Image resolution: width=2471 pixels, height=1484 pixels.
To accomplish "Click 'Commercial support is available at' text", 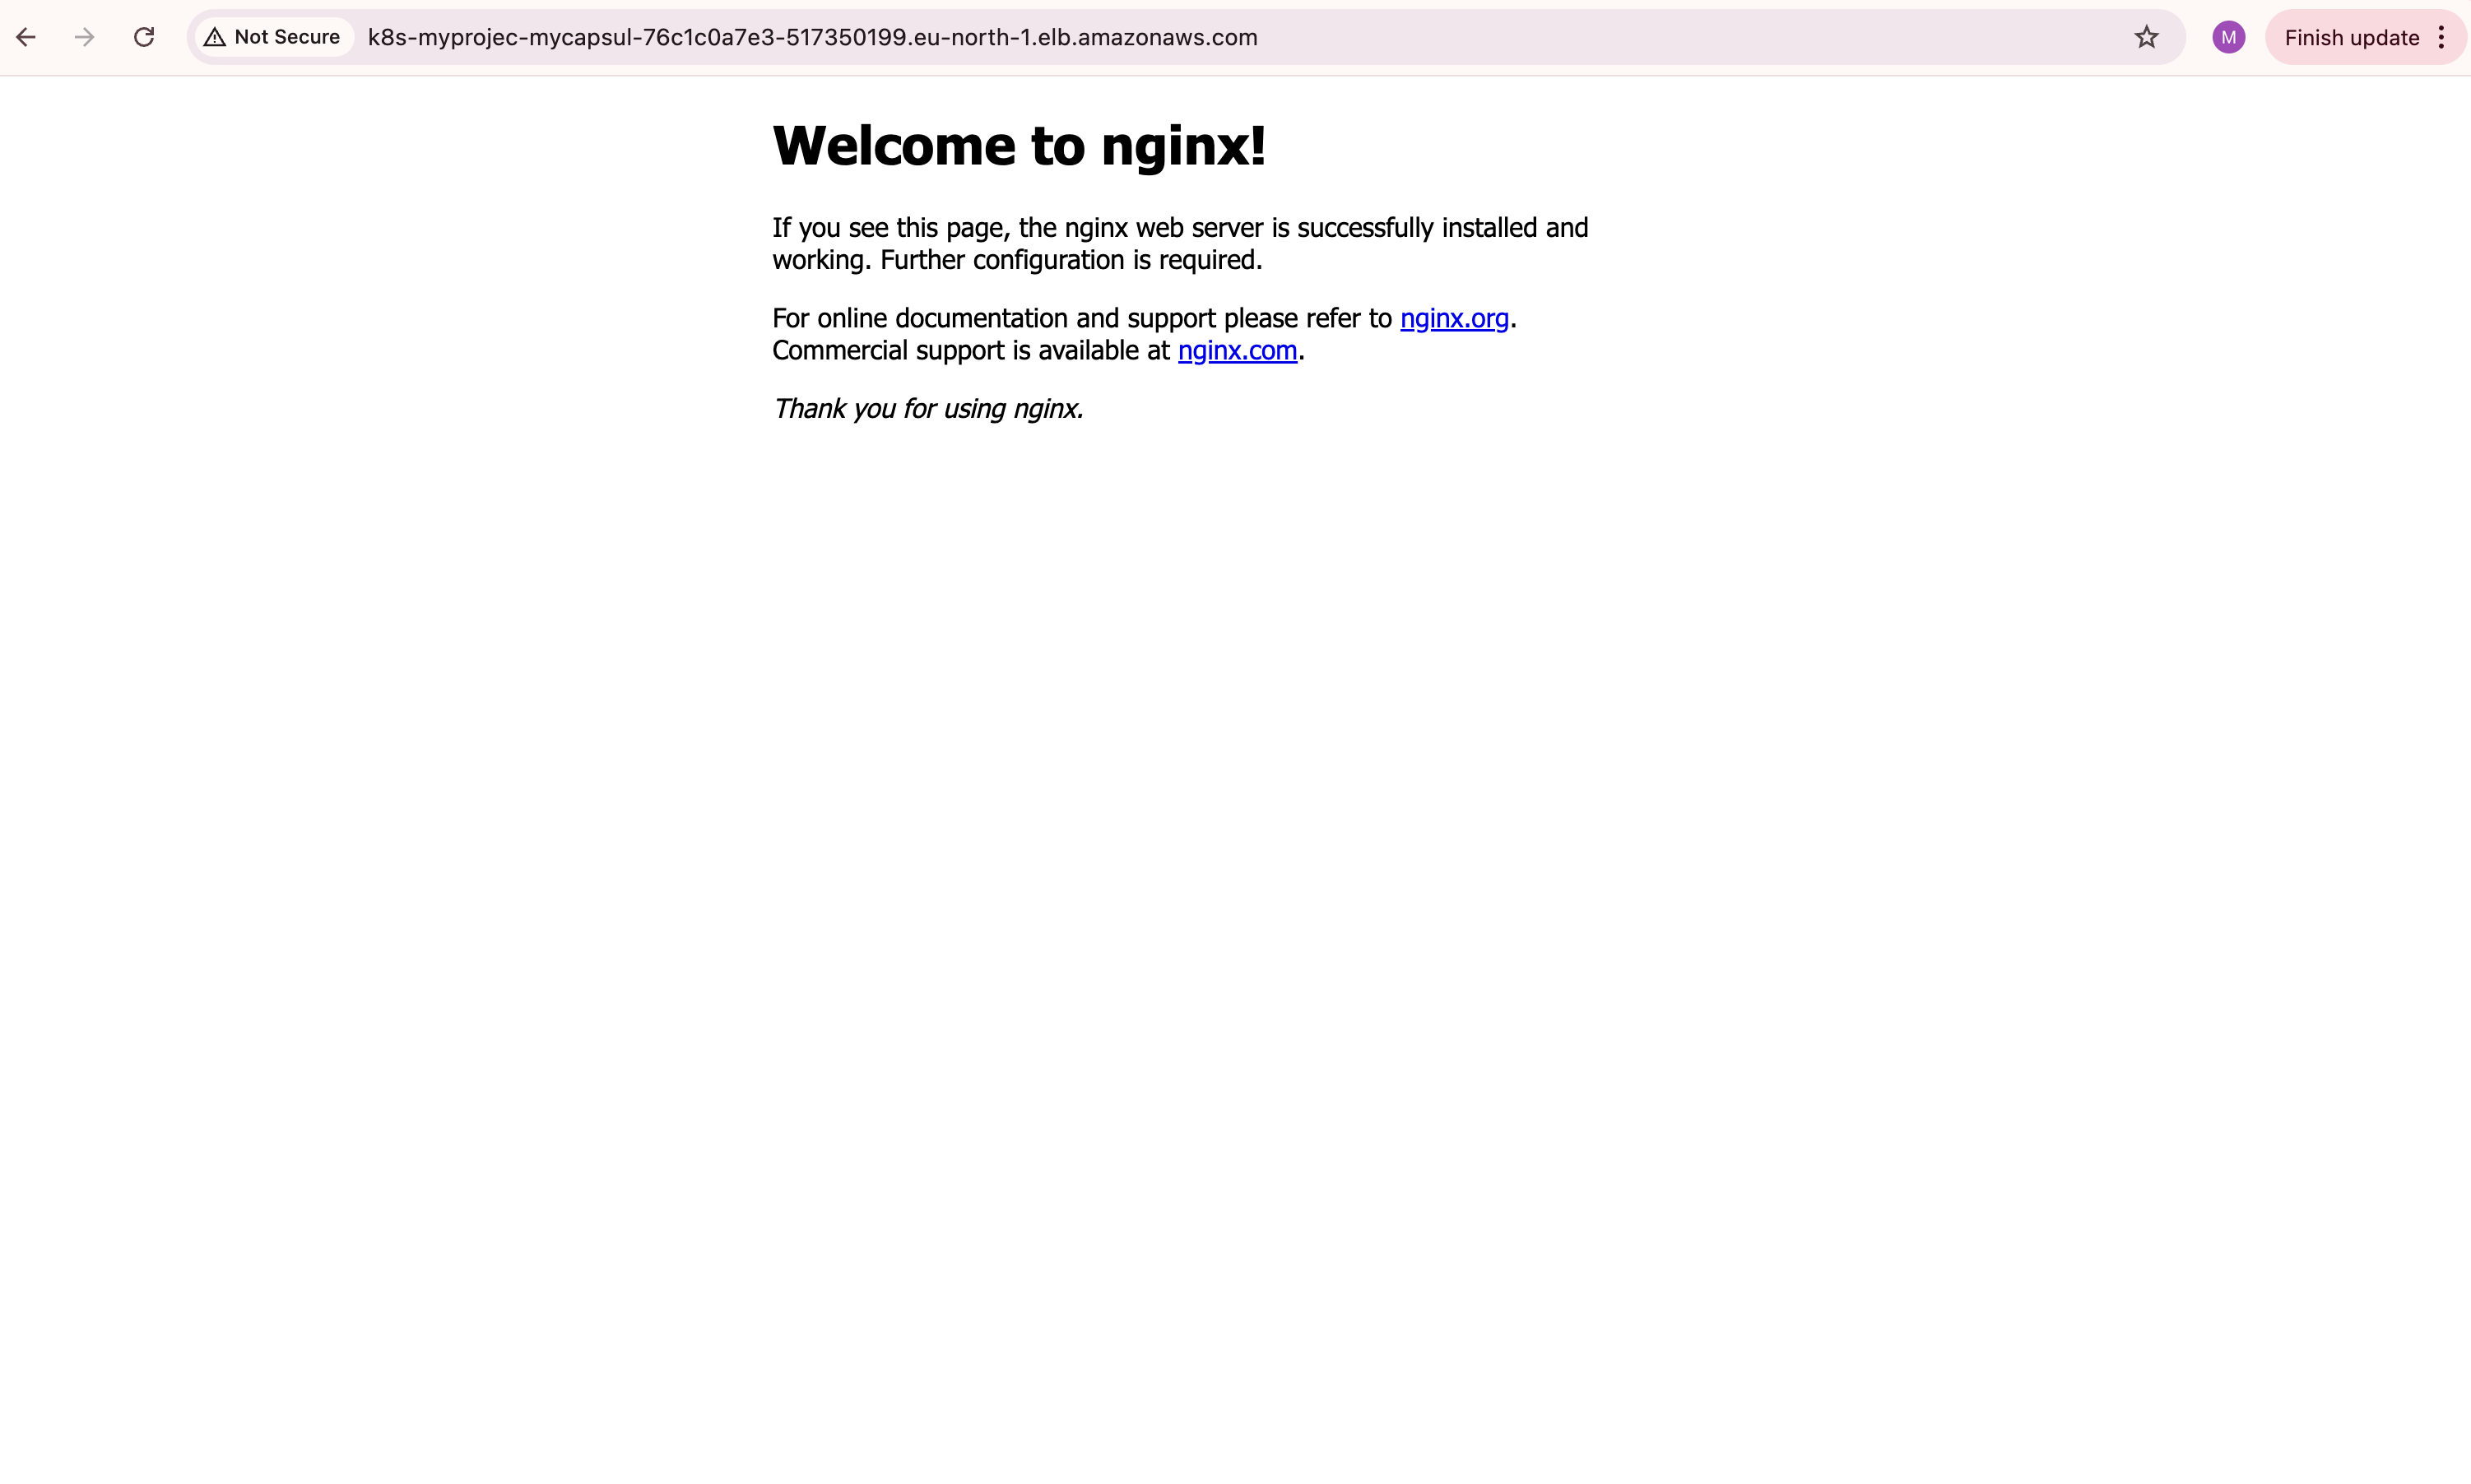I will [971, 350].
